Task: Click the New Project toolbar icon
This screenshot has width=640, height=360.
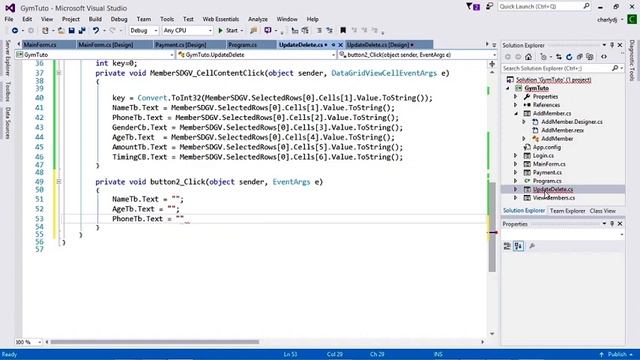Action: (45, 31)
